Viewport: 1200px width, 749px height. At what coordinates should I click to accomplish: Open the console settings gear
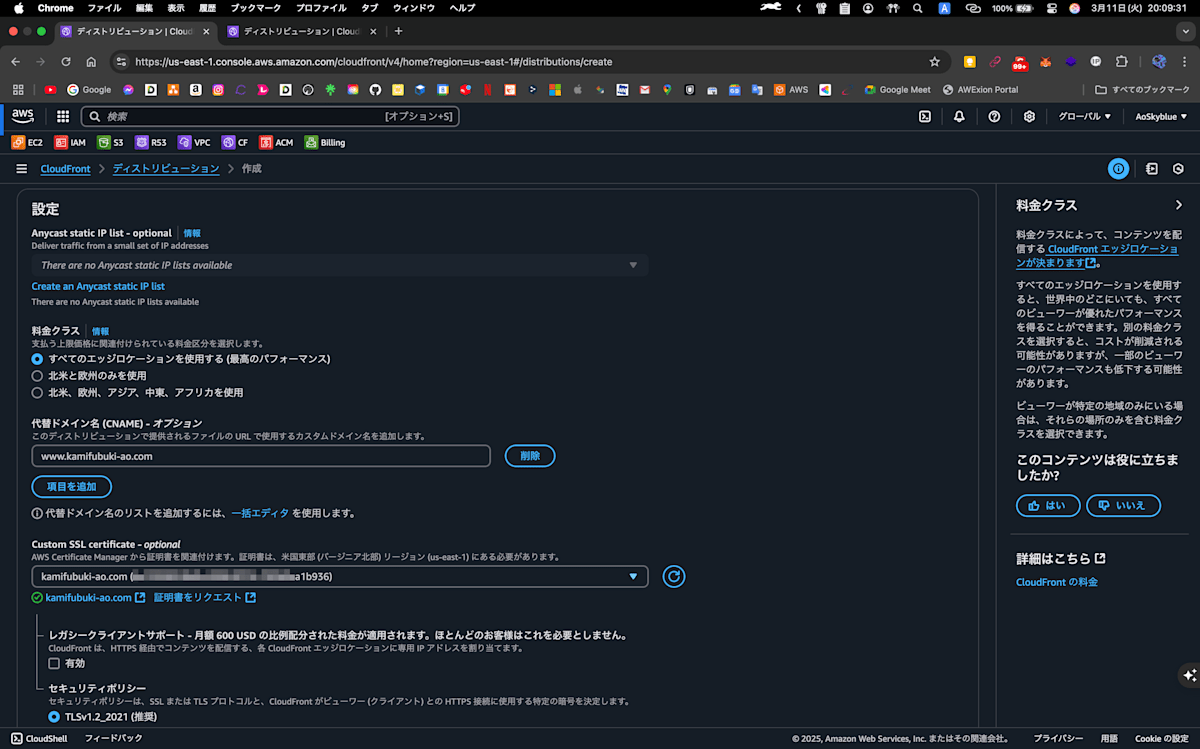(1029, 116)
